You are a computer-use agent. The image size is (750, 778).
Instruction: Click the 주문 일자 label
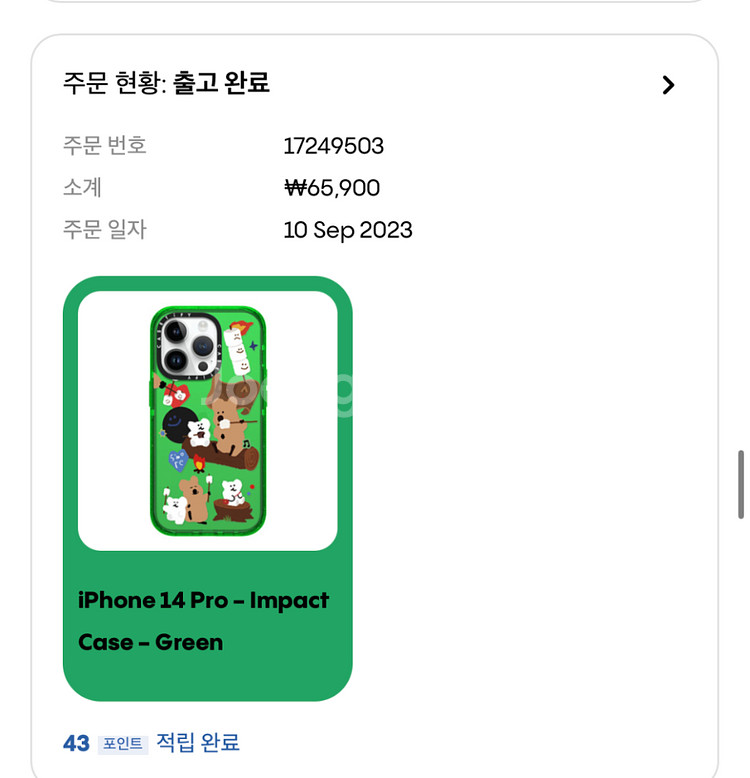pyautogui.click(x=105, y=230)
